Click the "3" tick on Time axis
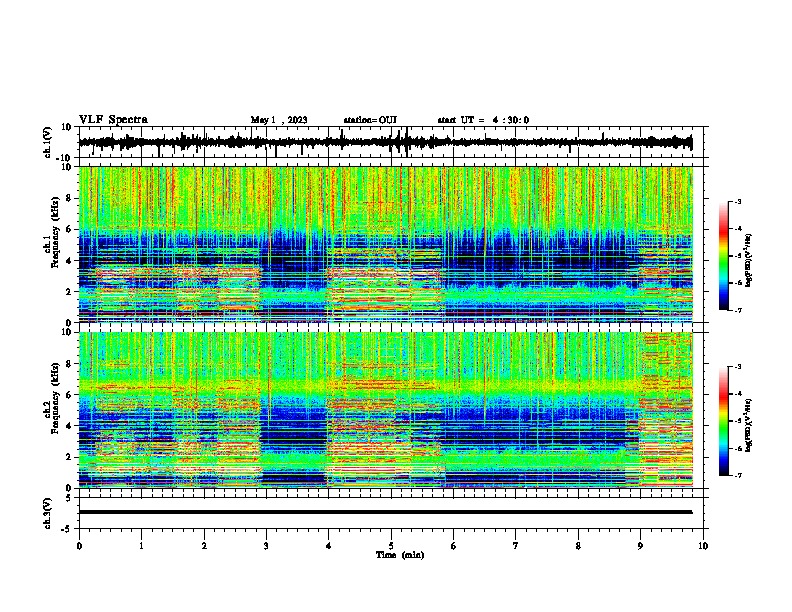 [266, 546]
